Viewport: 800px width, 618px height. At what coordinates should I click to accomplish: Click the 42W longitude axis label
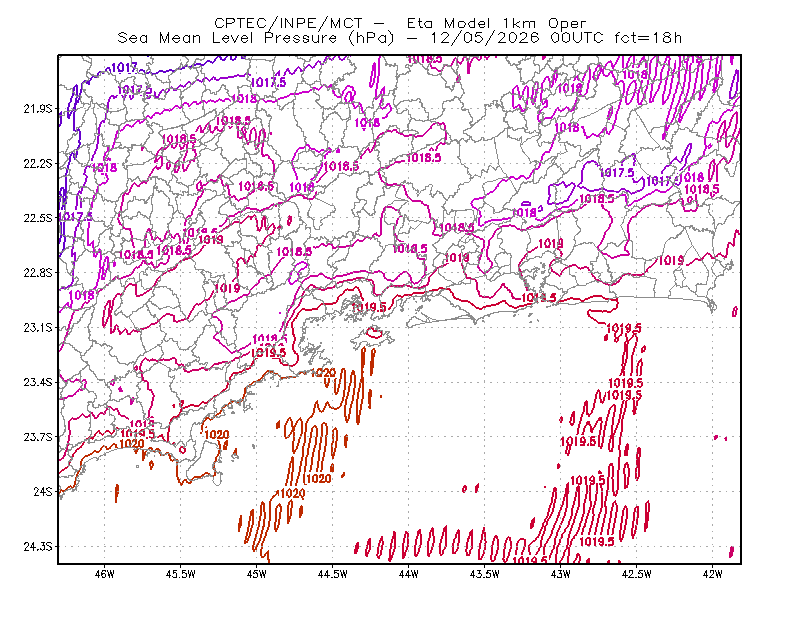(712, 574)
